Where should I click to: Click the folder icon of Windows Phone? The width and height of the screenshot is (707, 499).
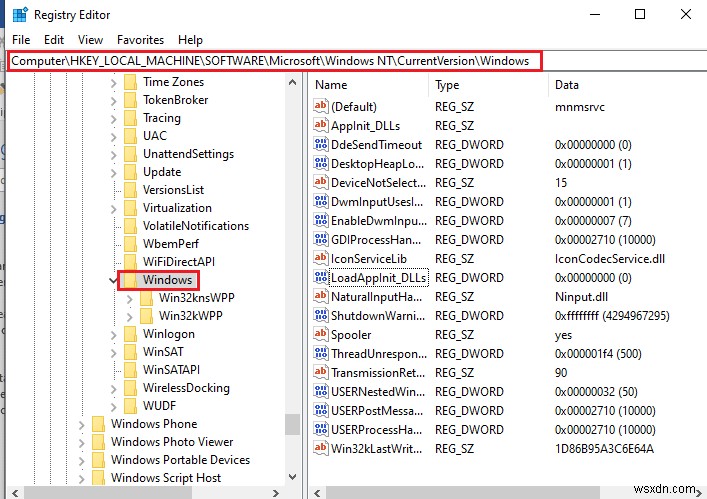(x=98, y=424)
